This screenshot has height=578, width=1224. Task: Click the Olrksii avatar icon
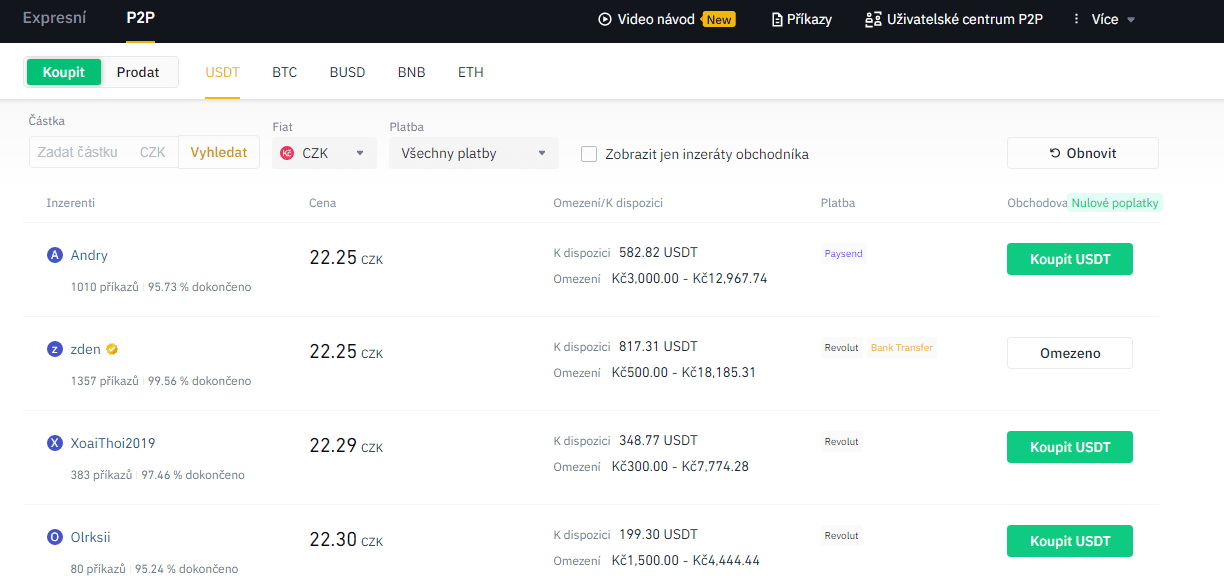[55, 537]
